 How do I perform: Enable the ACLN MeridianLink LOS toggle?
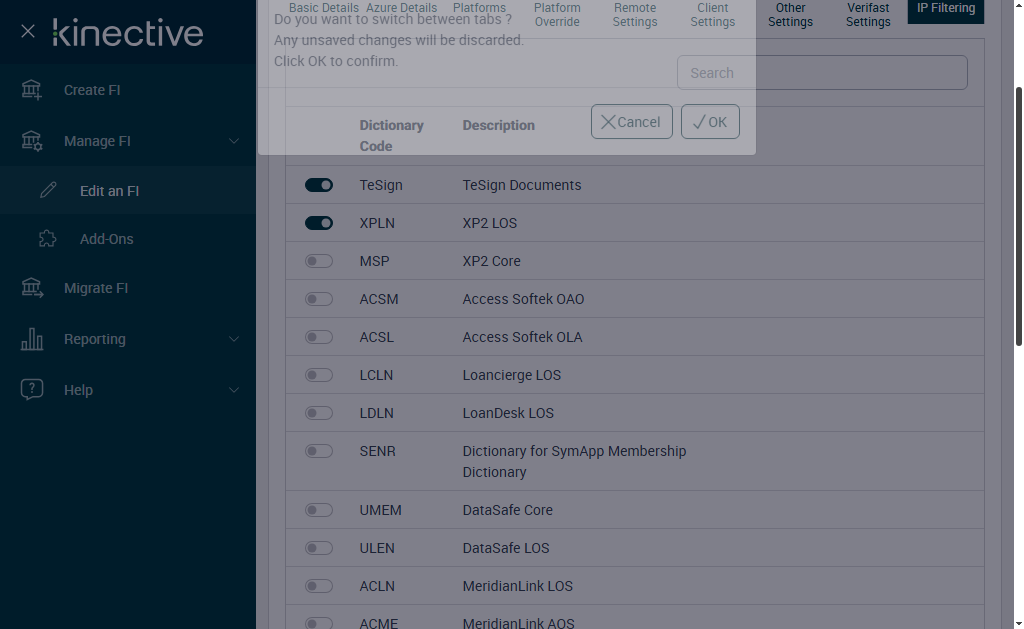click(x=319, y=586)
